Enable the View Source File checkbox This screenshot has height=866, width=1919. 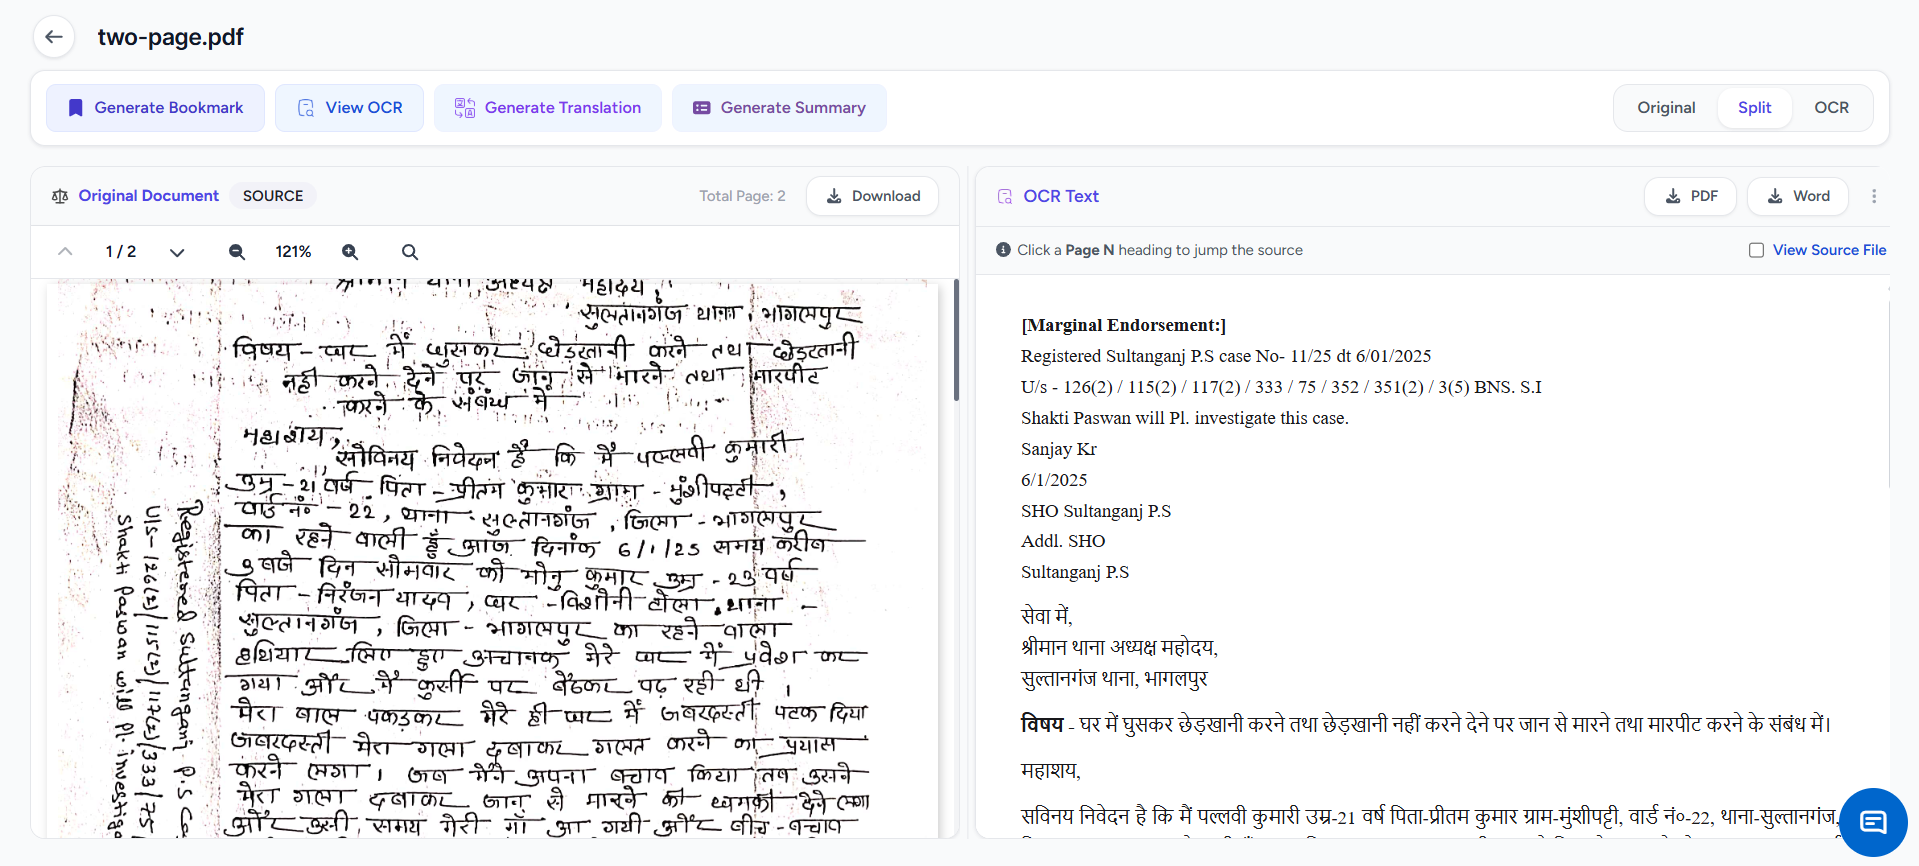pos(1756,250)
